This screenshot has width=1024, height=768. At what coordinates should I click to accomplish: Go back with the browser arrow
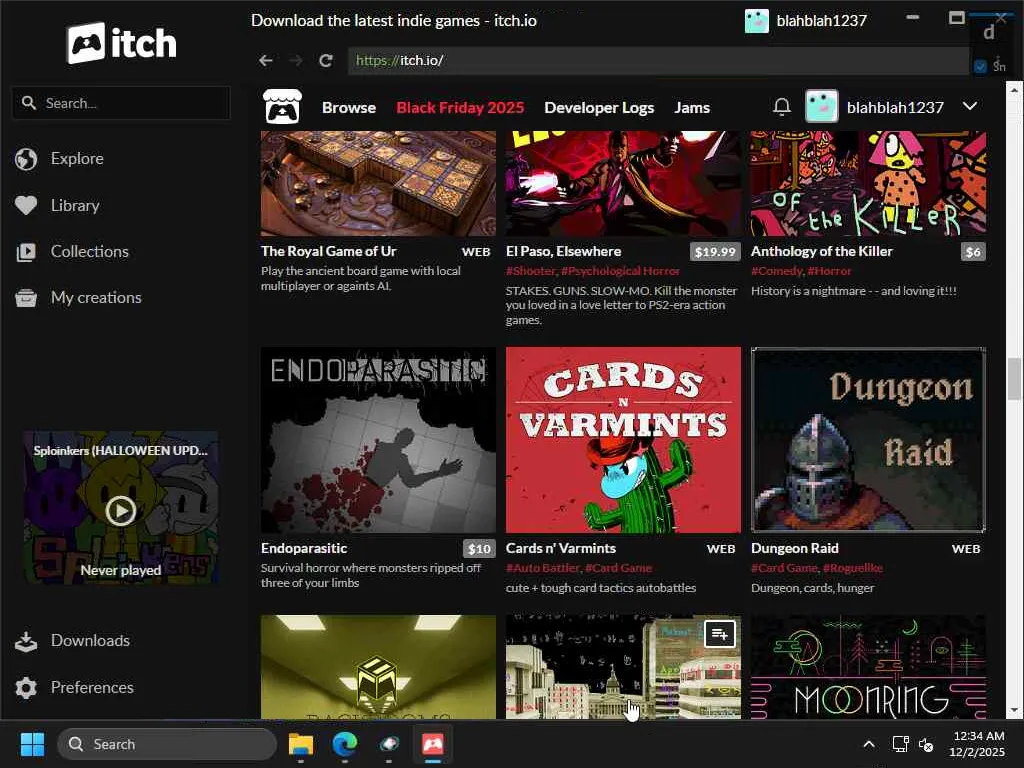click(x=265, y=61)
